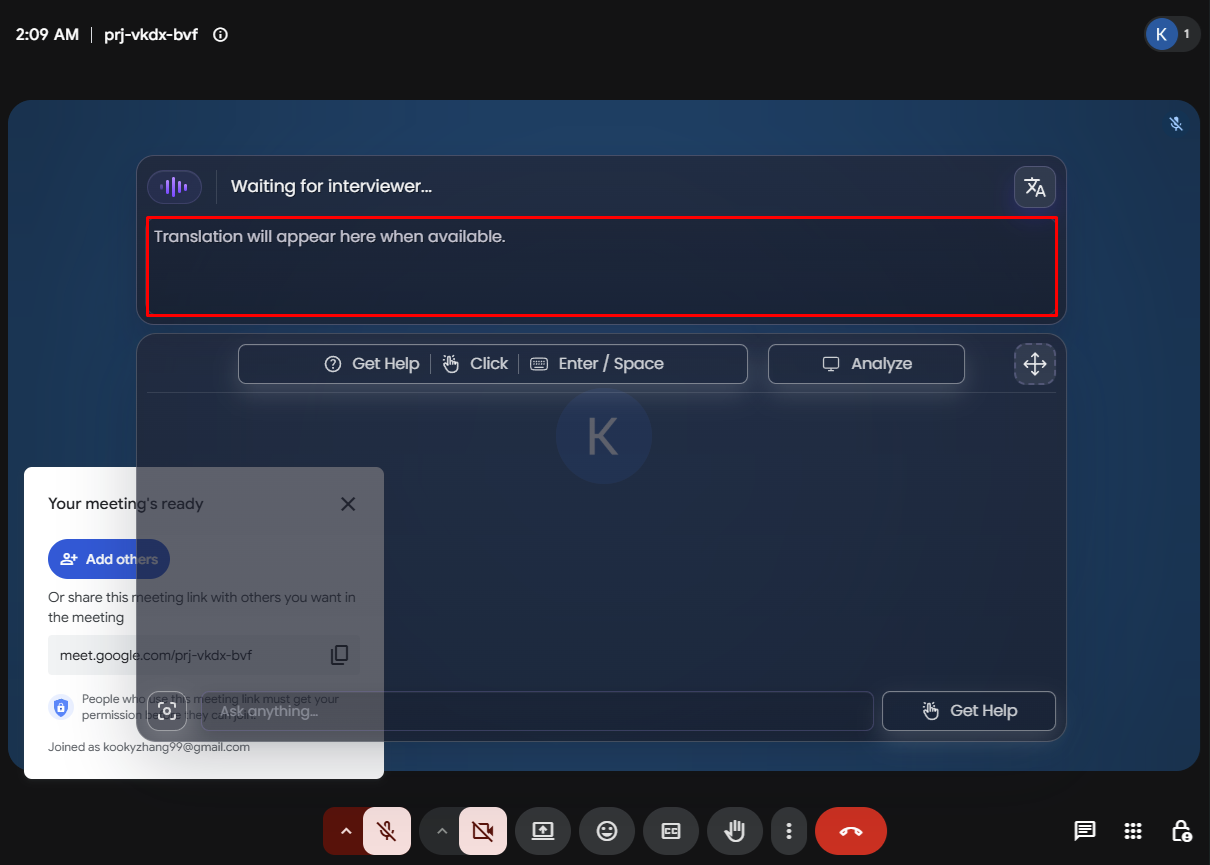Click the meeting code prj-vkdx-bvf in header
1210x865 pixels.
point(151,35)
